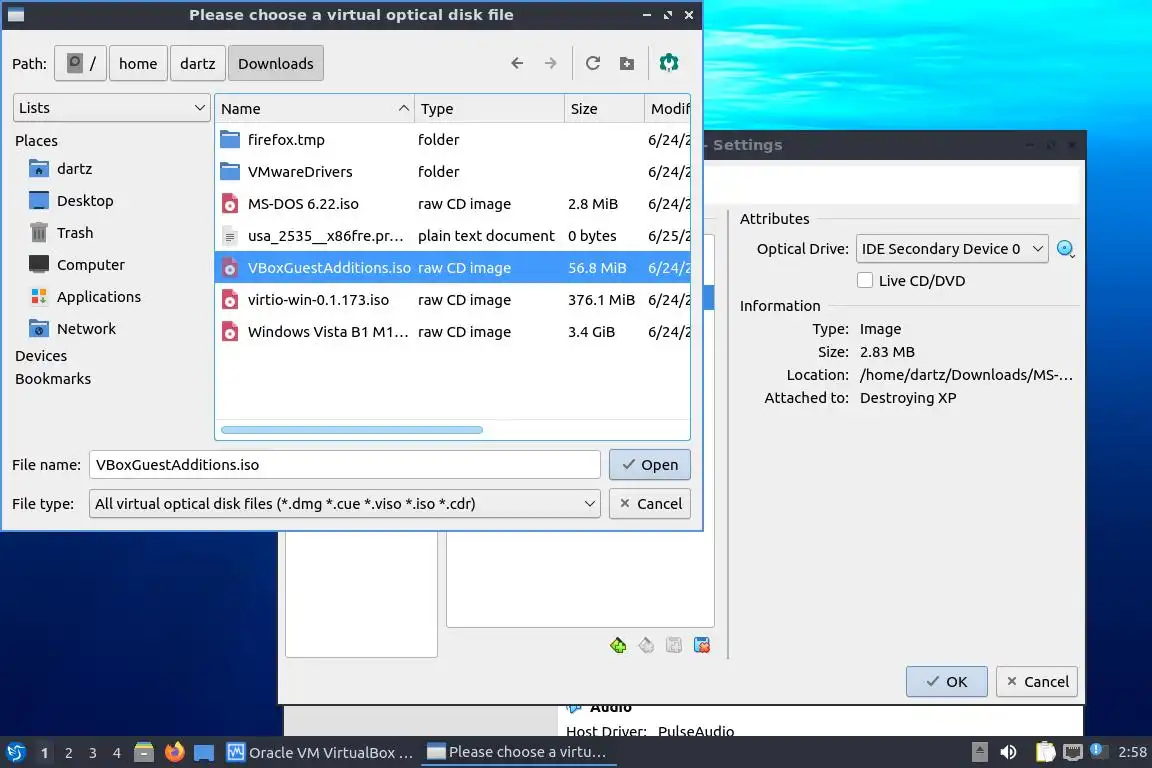Launch file manager from taskbar
1152x768 pixels.
[x=144, y=752]
